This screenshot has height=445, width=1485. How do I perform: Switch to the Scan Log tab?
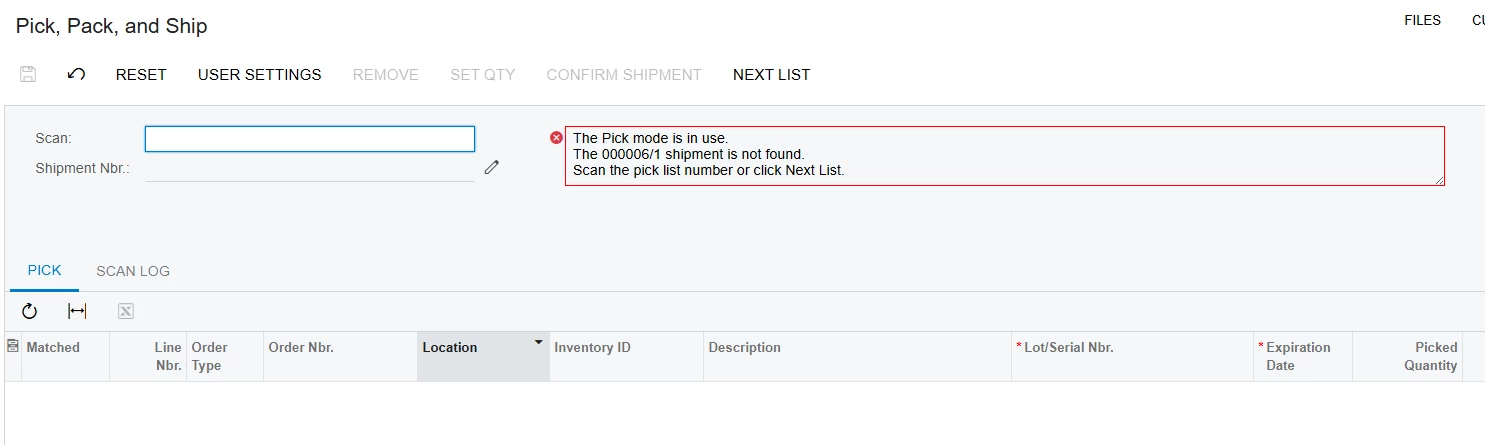click(133, 271)
